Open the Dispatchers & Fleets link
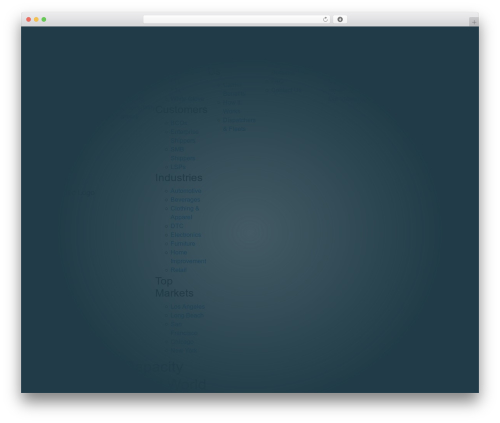 (239, 124)
